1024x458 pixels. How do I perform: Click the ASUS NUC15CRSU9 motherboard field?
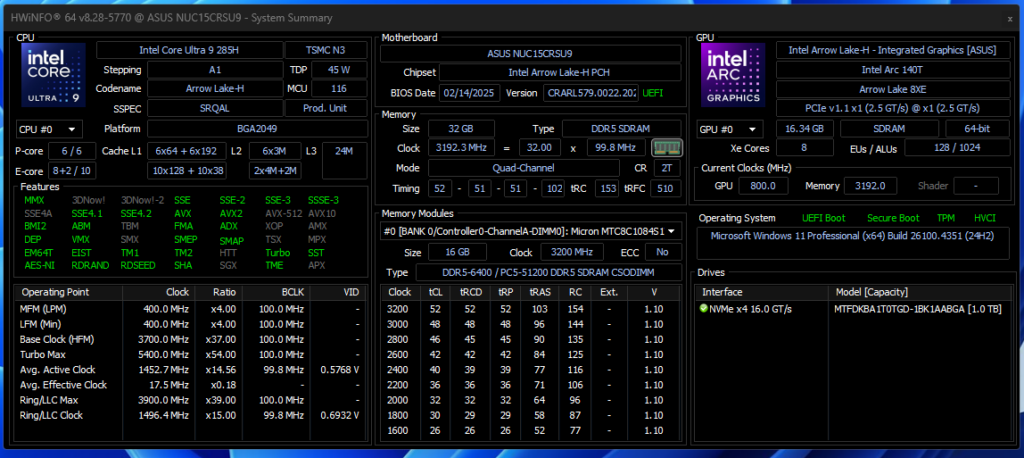click(x=530, y=54)
